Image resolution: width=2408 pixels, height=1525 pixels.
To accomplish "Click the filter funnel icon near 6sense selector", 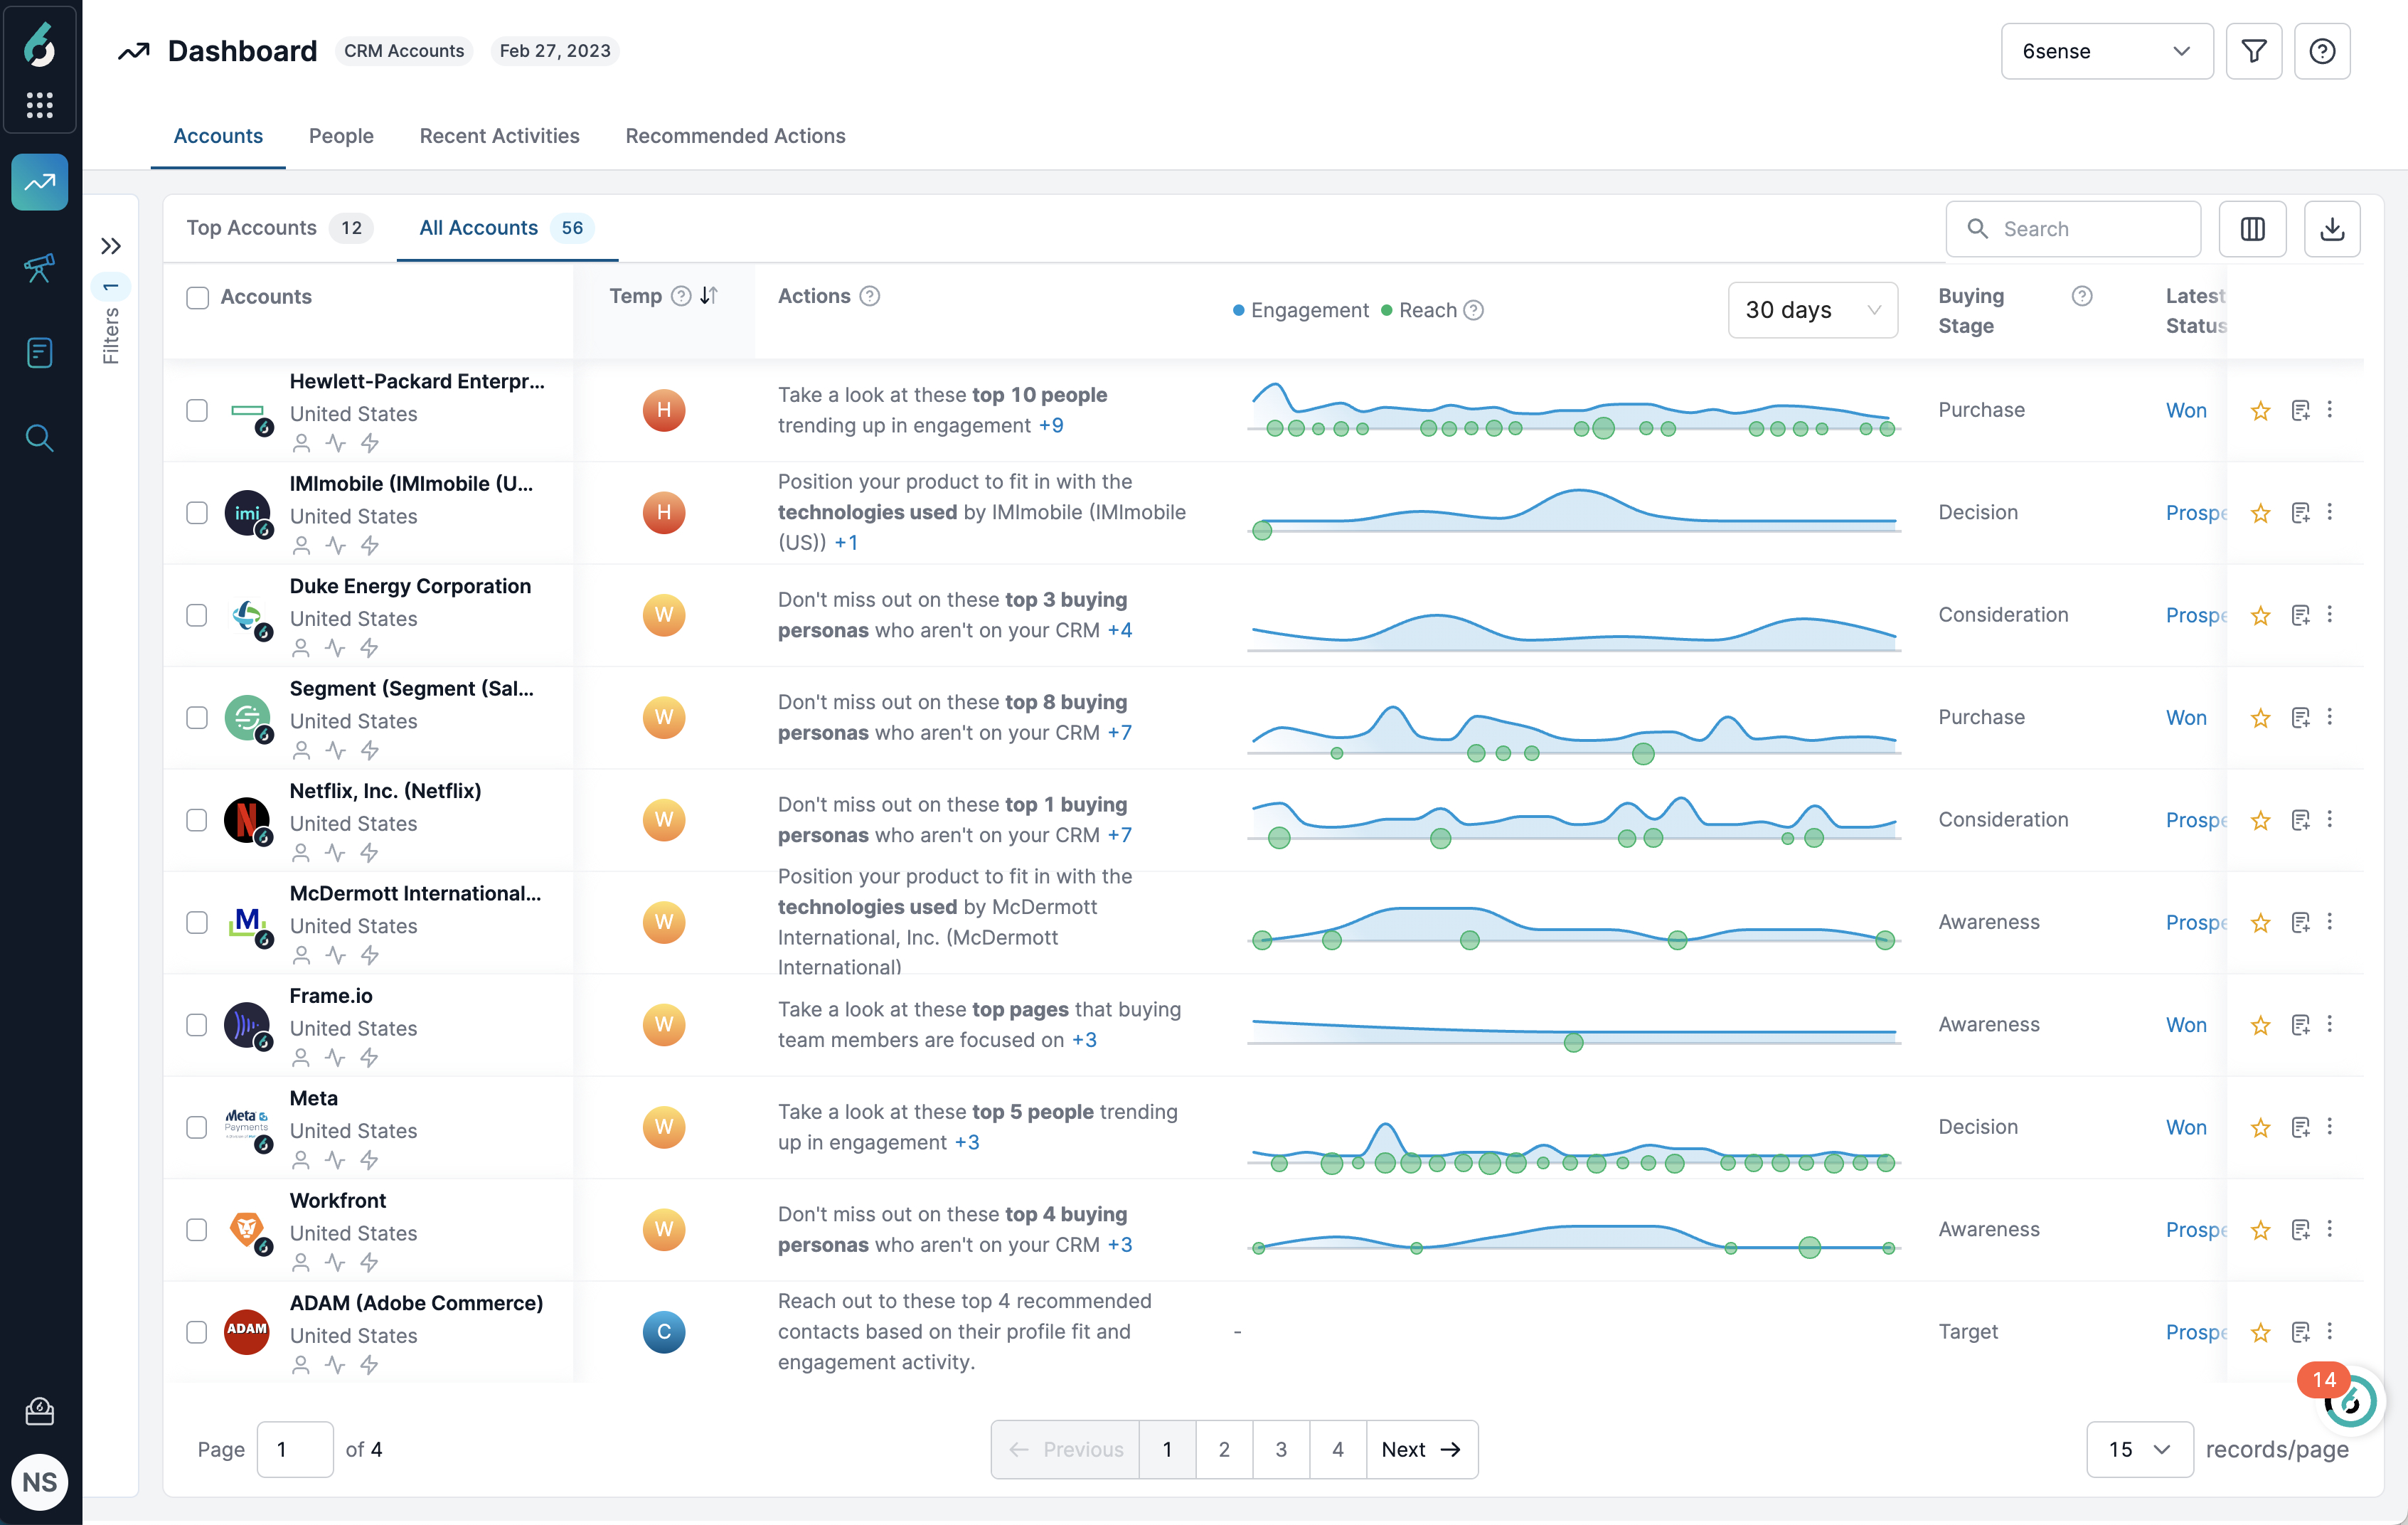I will [2253, 51].
